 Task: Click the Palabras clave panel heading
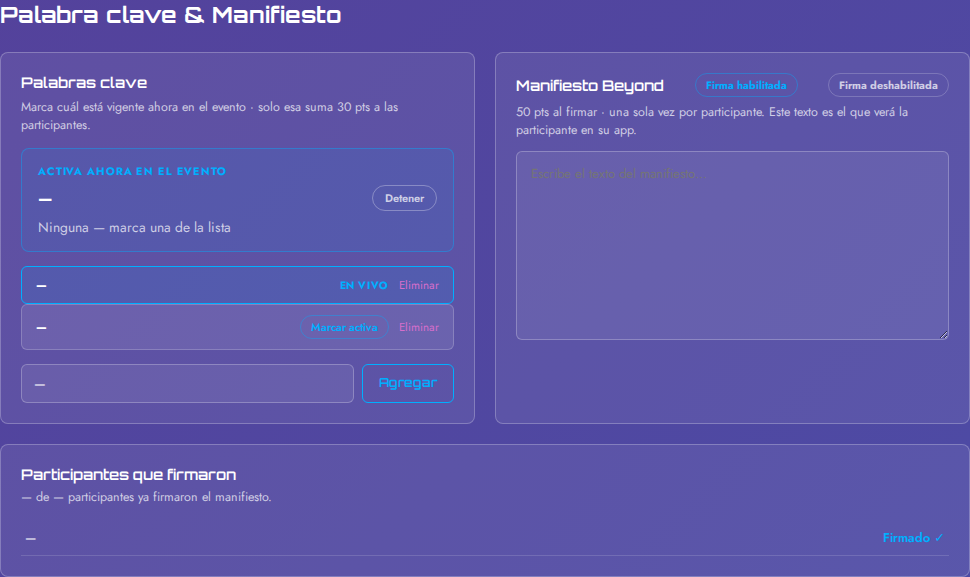point(84,83)
